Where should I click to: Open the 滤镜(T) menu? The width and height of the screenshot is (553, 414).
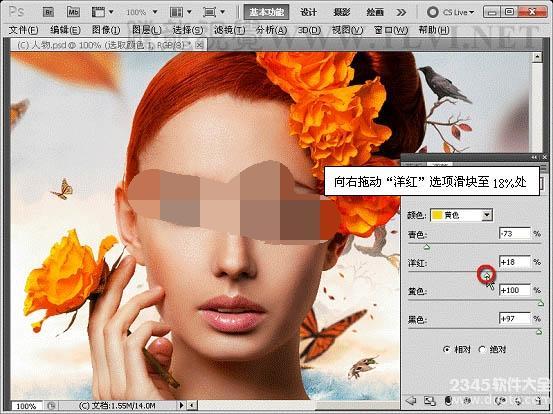pos(230,30)
